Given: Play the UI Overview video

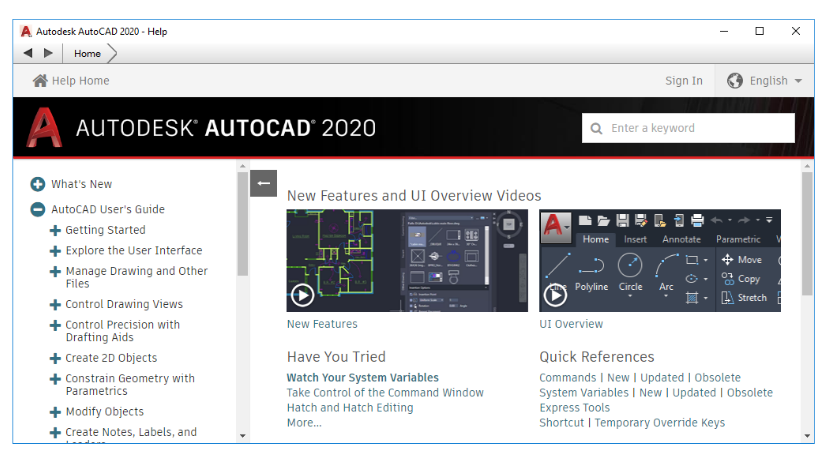Looking at the screenshot, I should (555, 295).
